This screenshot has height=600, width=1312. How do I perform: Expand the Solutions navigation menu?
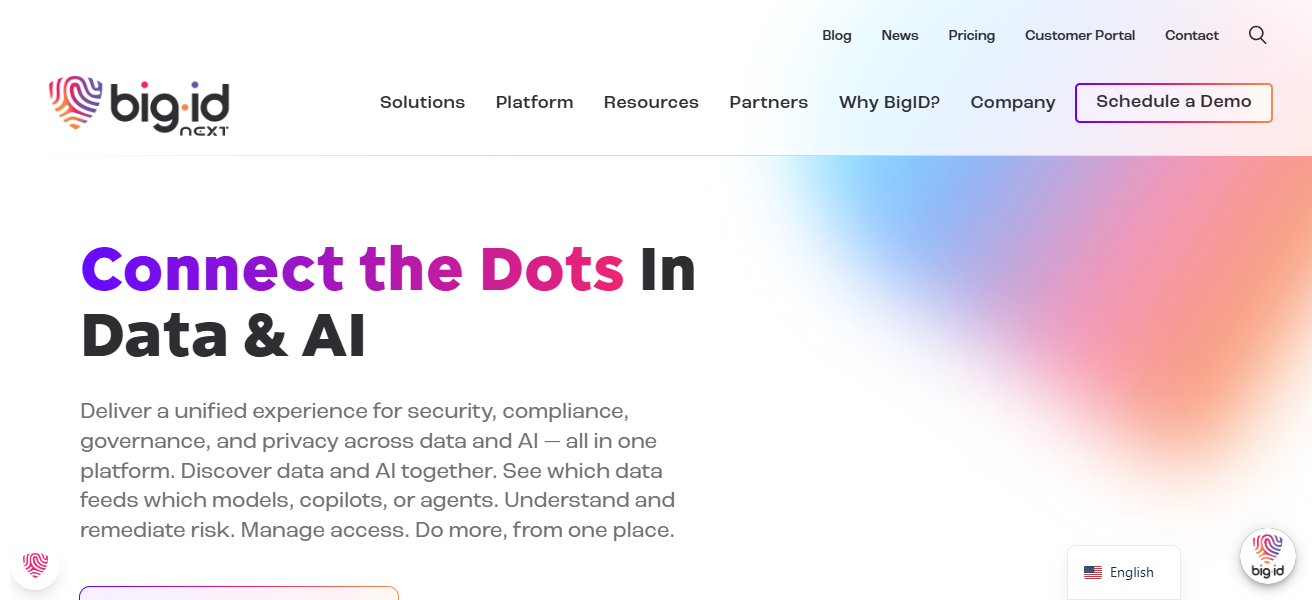click(x=422, y=102)
